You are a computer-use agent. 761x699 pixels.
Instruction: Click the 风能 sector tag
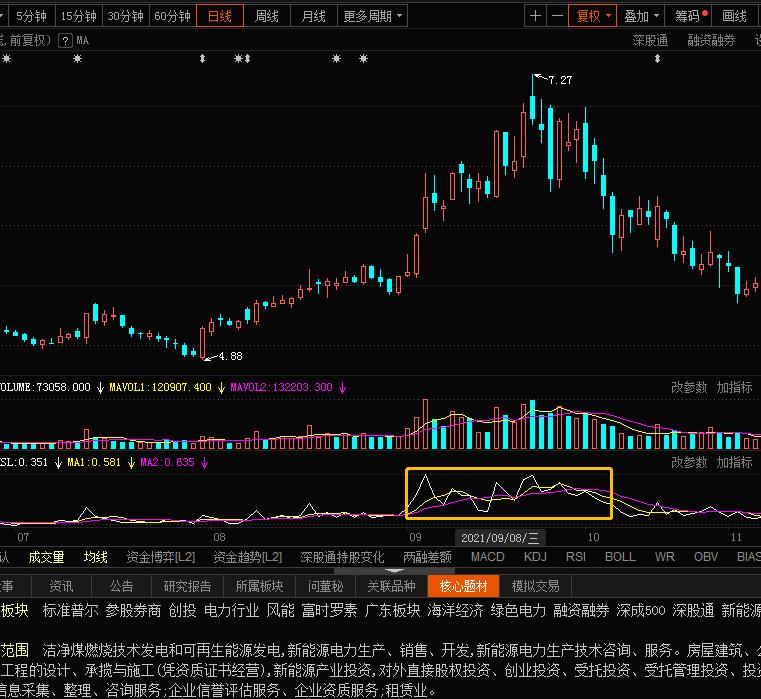(281, 610)
